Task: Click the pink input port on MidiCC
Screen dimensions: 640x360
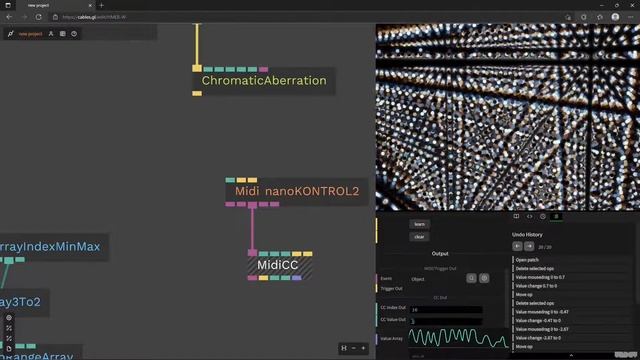Action: pyautogui.click(x=252, y=253)
